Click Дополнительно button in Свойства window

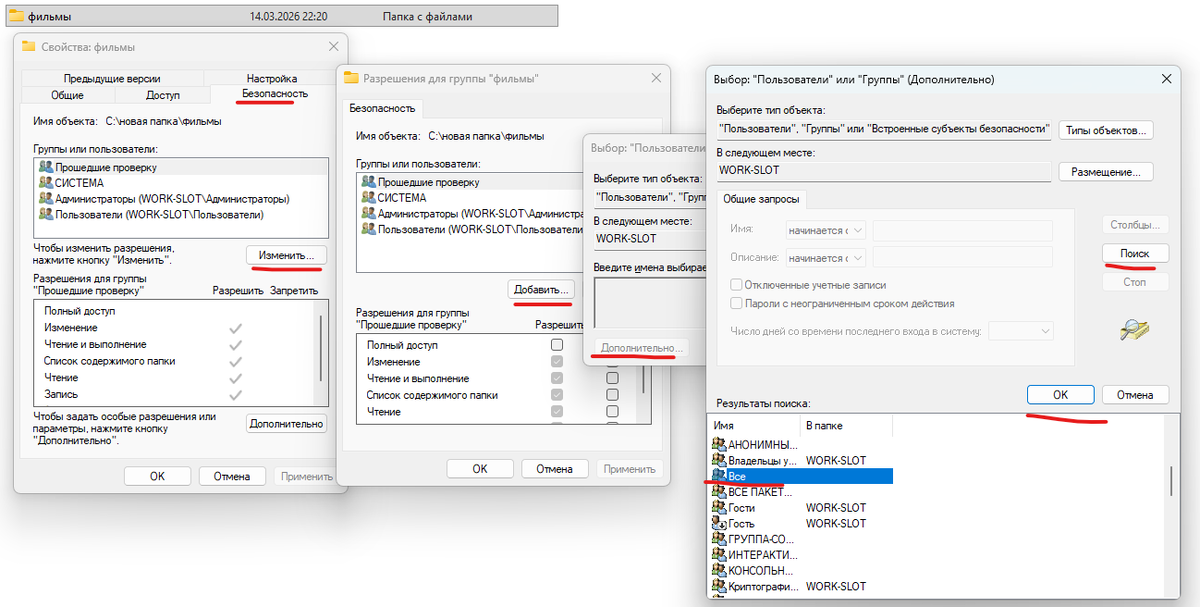pyautogui.click(x=287, y=424)
